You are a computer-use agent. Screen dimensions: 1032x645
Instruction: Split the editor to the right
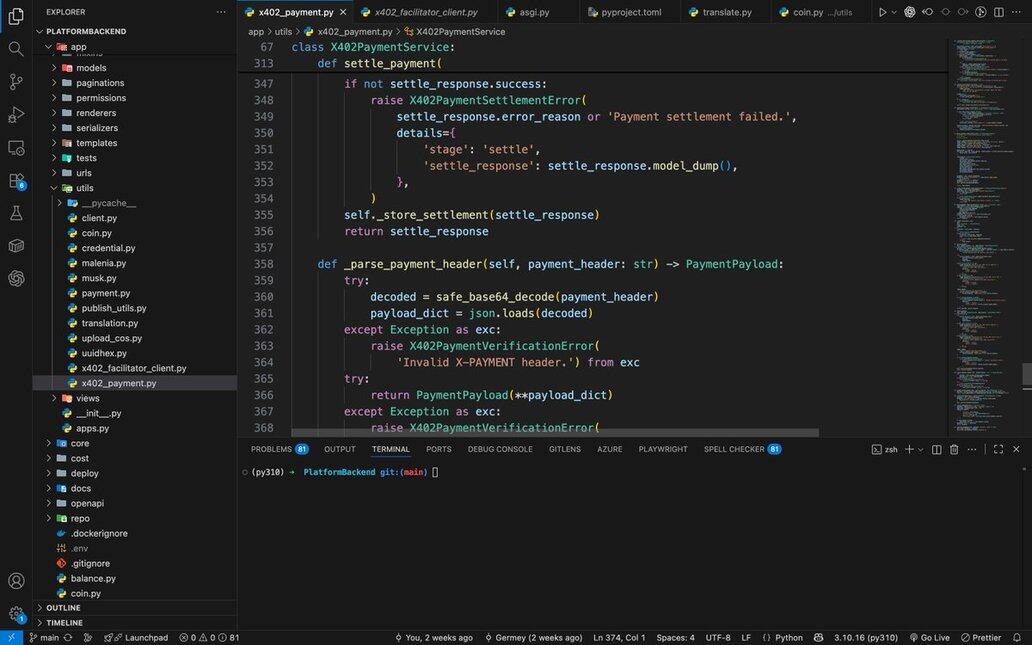(x=998, y=12)
